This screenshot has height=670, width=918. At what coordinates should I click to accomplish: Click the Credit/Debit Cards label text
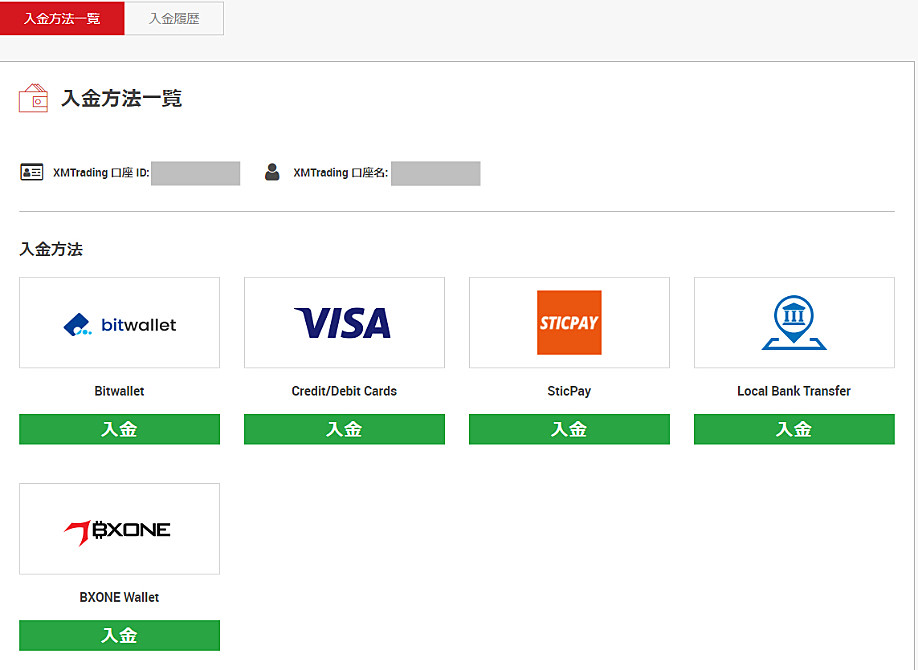point(344,391)
